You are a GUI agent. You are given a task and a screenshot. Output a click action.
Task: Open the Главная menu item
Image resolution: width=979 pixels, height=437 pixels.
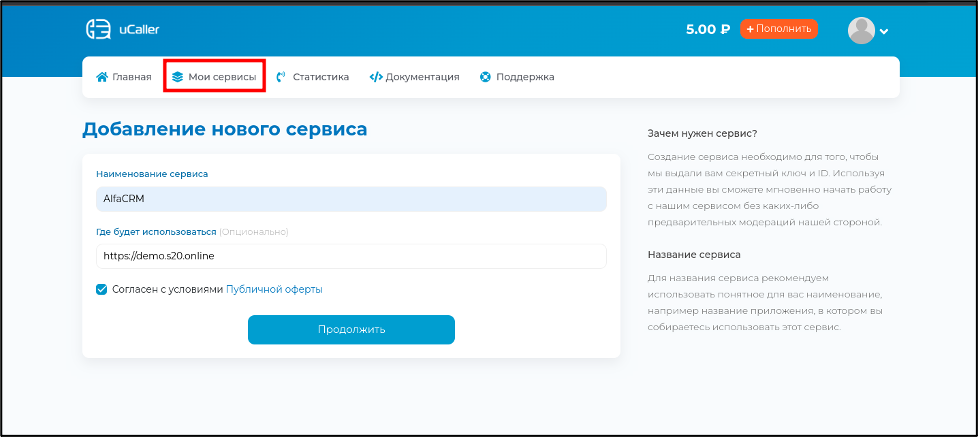pyautogui.click(x=124, y=77)
